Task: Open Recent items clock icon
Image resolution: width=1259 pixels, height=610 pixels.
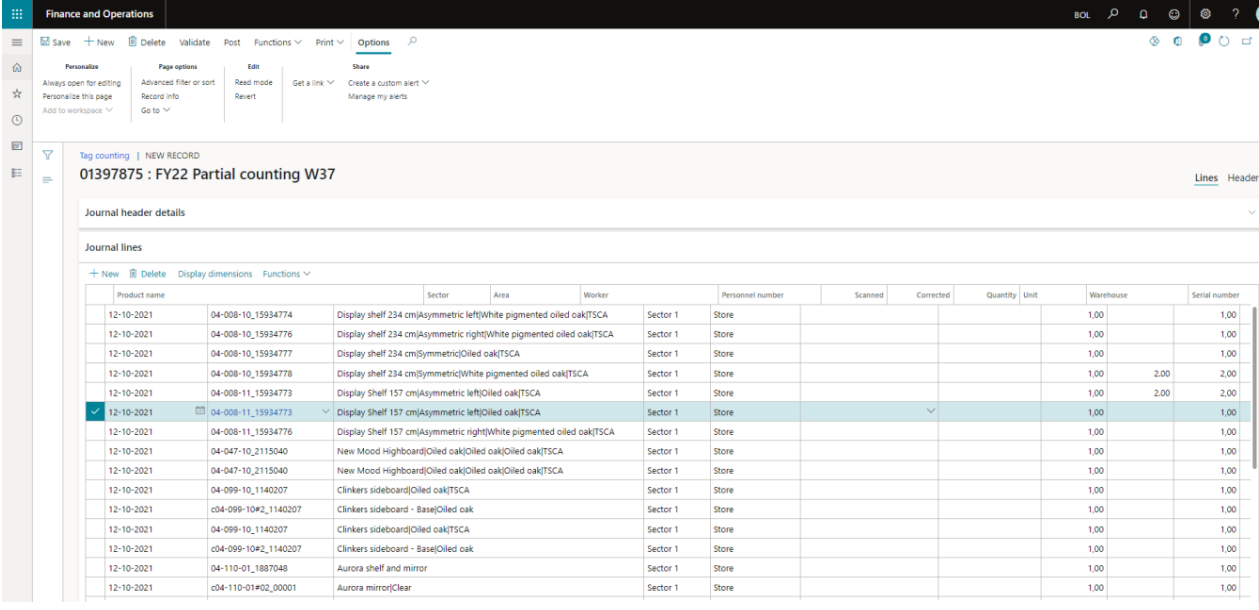Action: [x=15, y=120]
